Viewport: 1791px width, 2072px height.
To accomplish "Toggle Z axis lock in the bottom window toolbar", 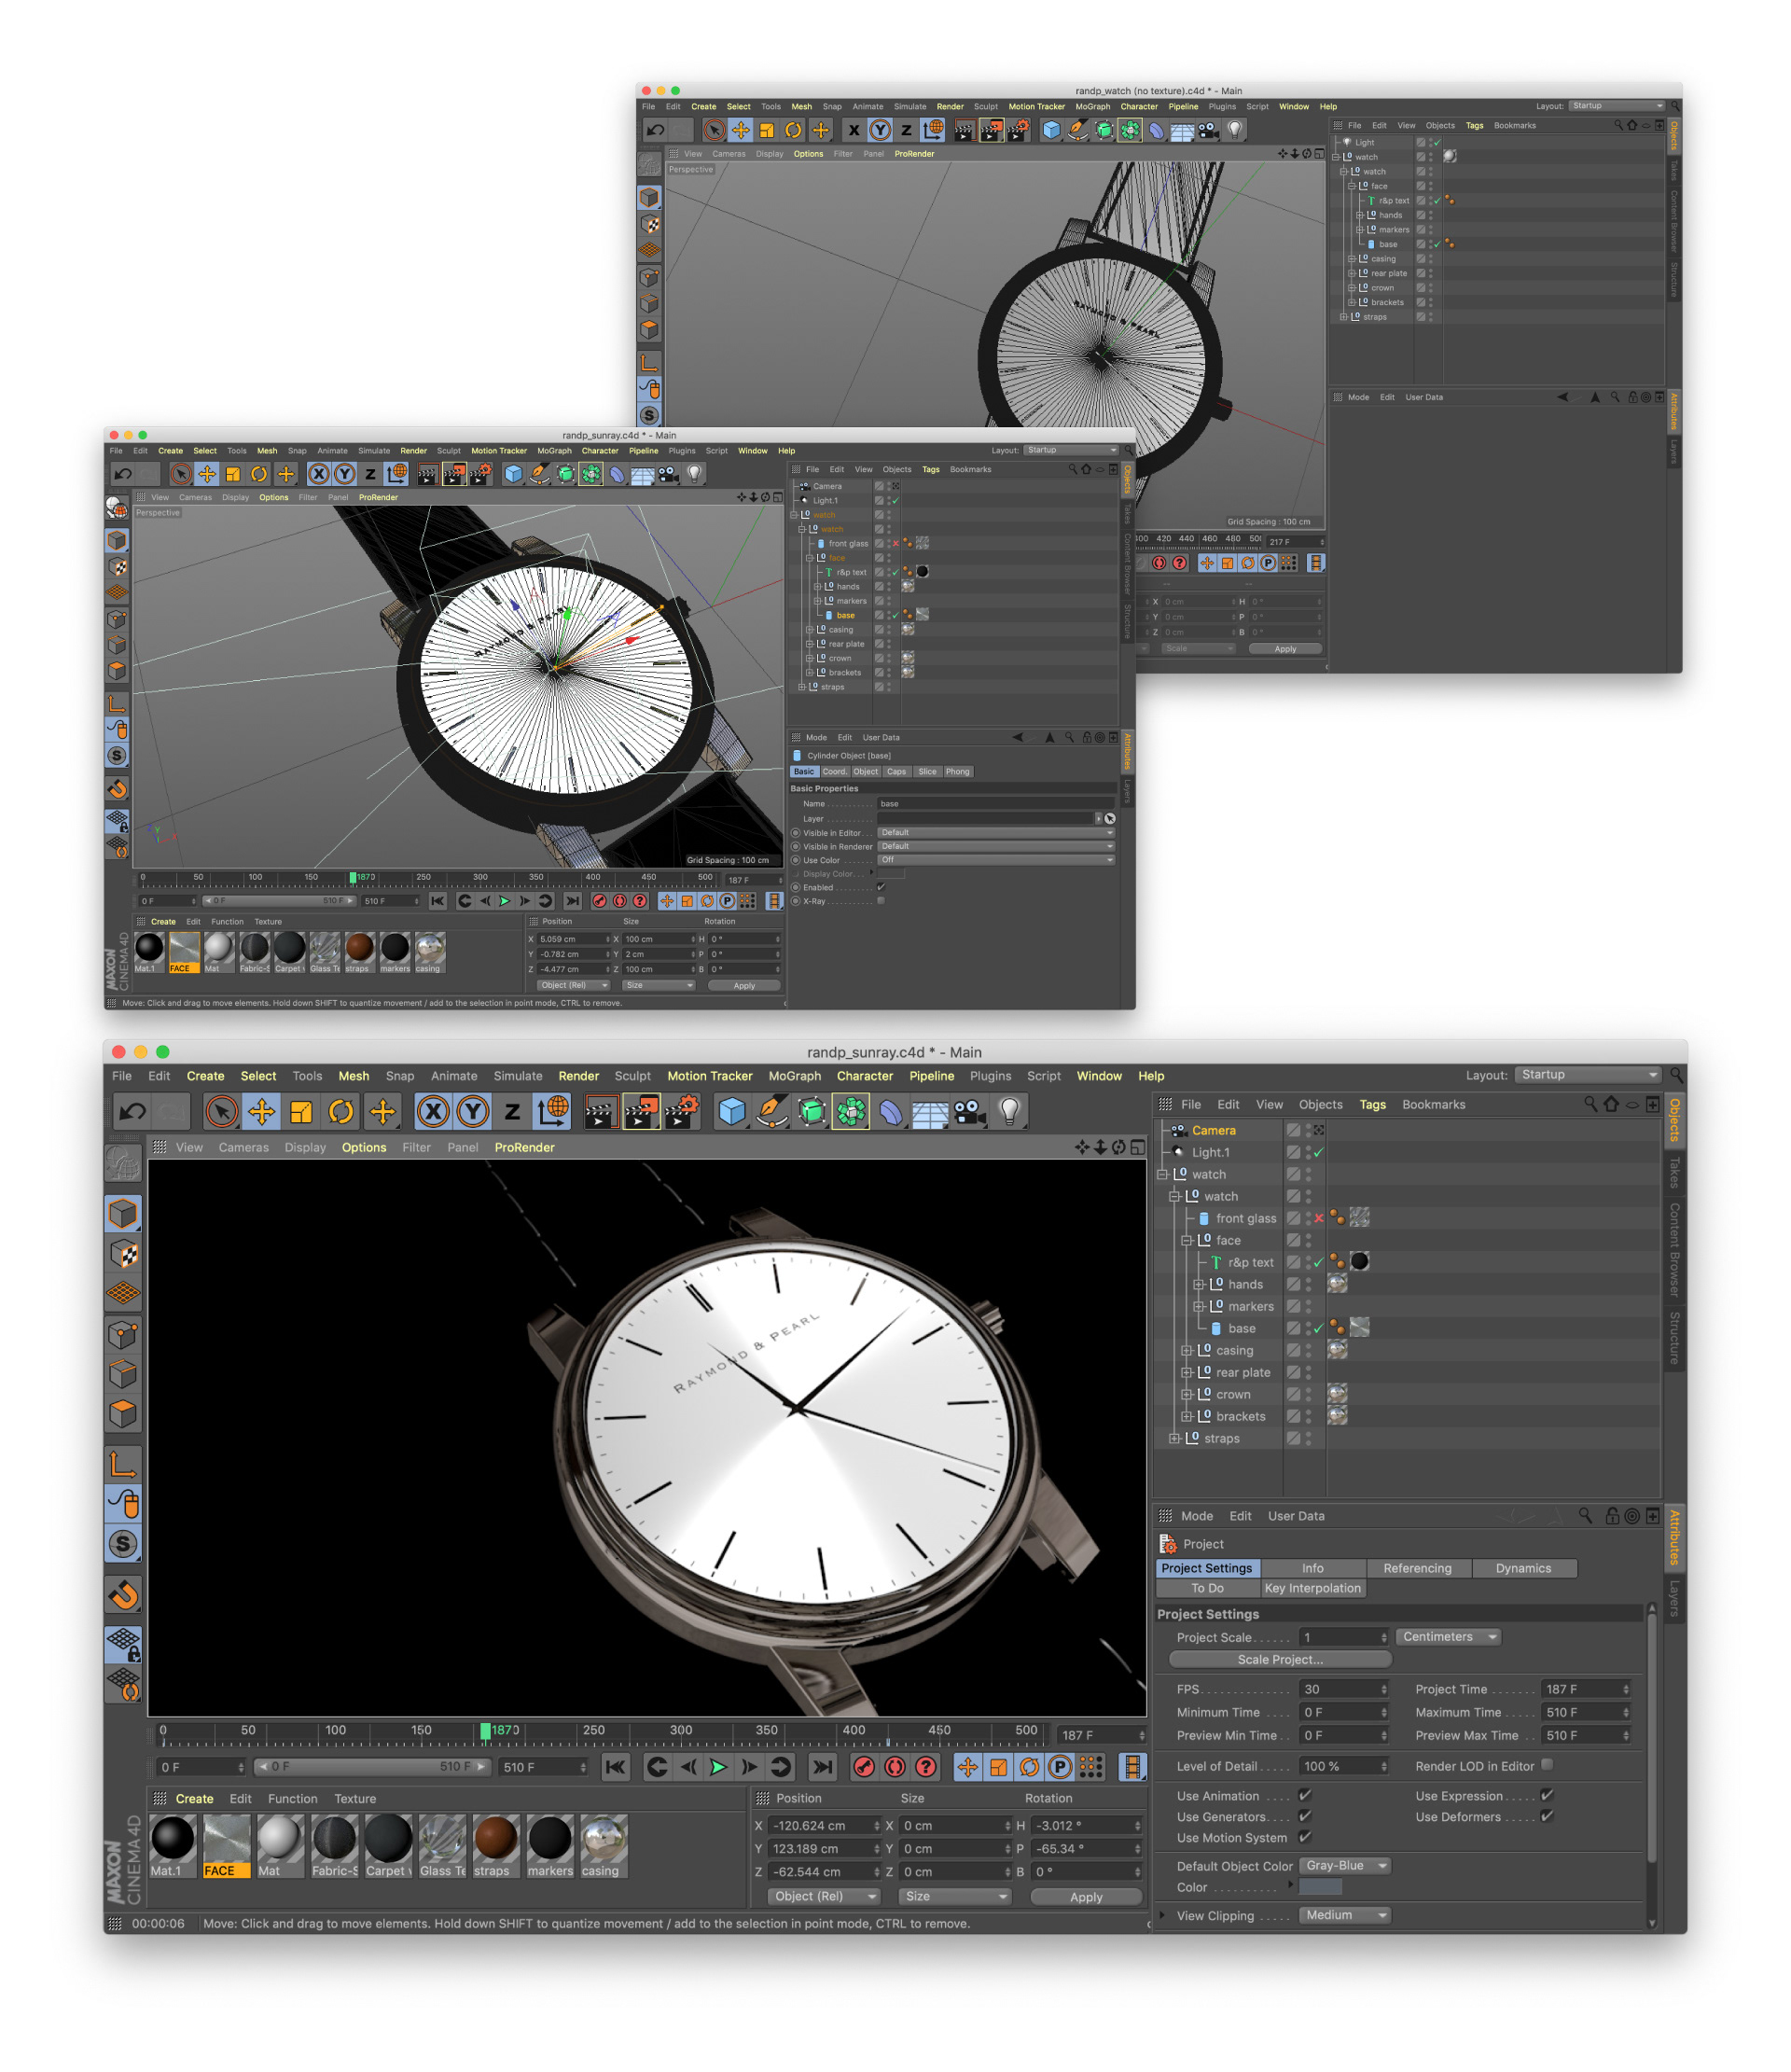I will coord(512,1111).
